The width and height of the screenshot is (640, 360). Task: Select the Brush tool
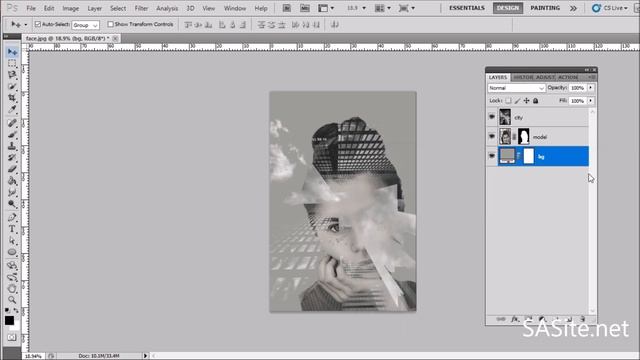12,134
